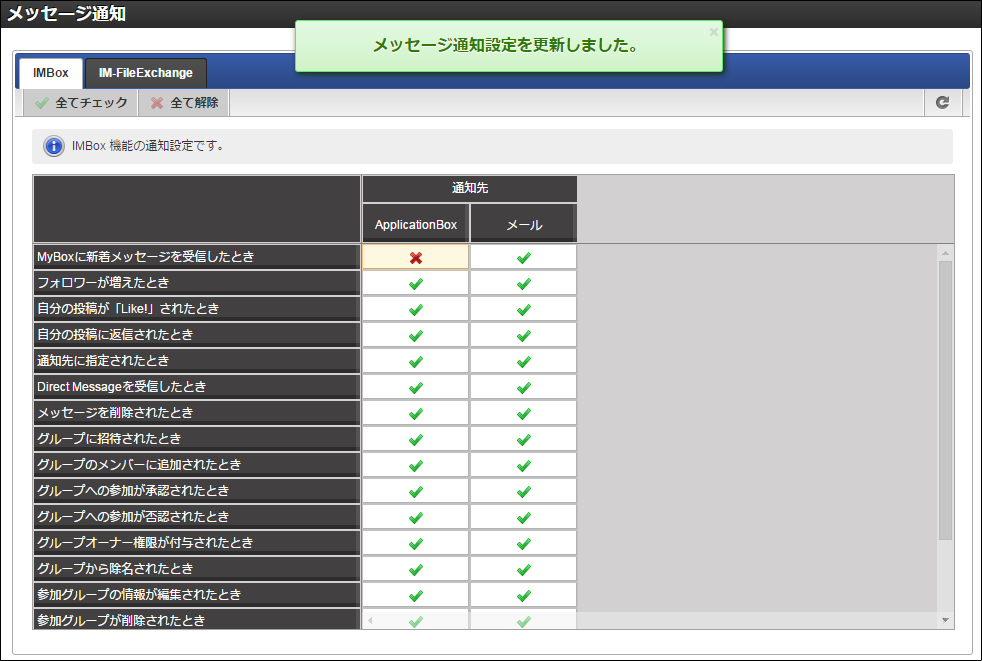
Task: Click the scroll down arrow of the table
Action: pyautogui.click(x=945, y=620)
